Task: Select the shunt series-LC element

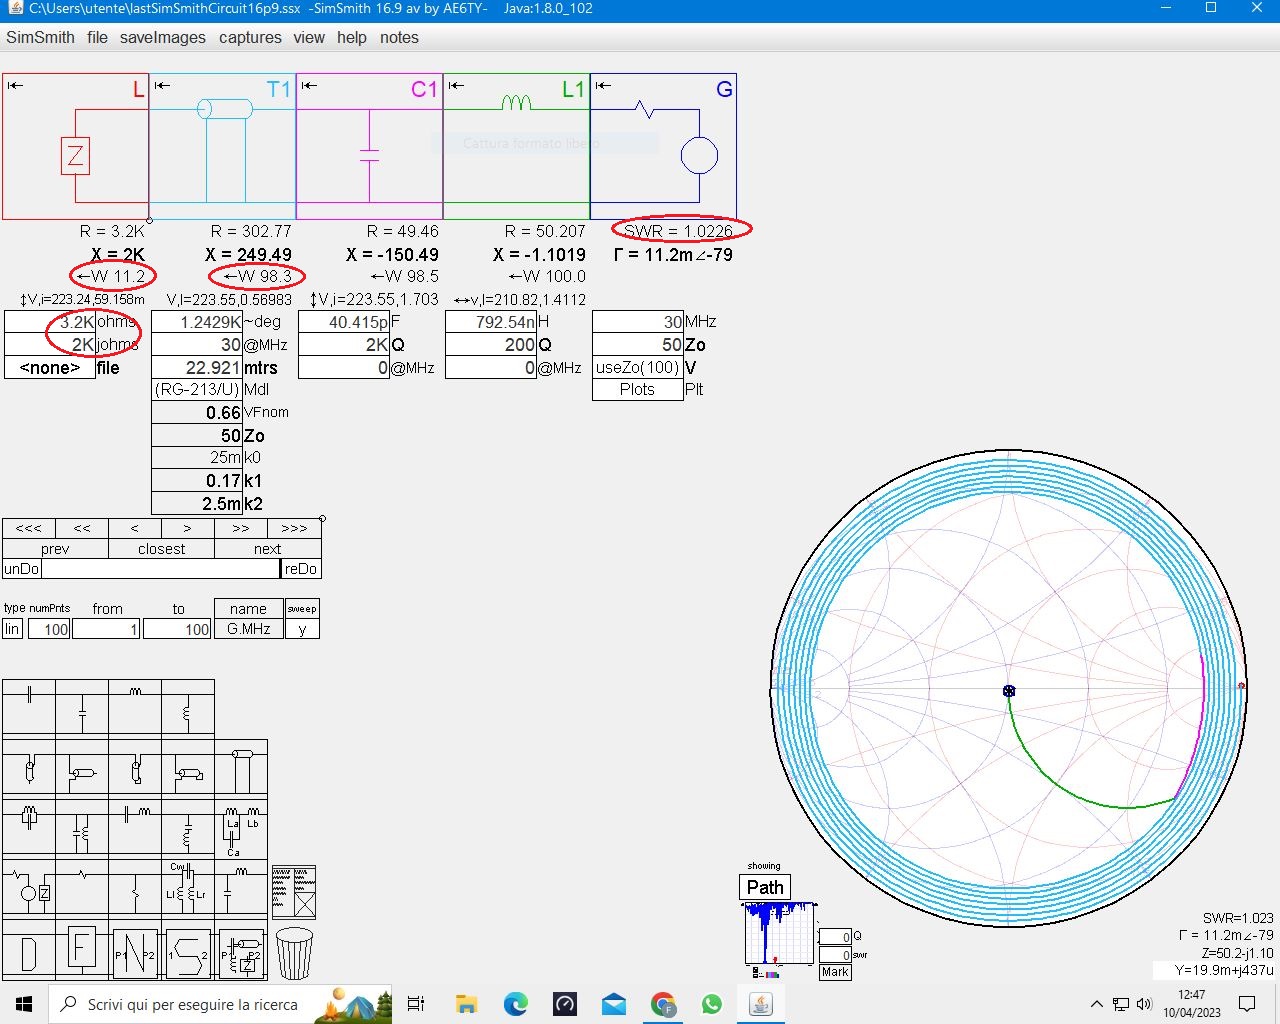Action: tap(188, 828)
